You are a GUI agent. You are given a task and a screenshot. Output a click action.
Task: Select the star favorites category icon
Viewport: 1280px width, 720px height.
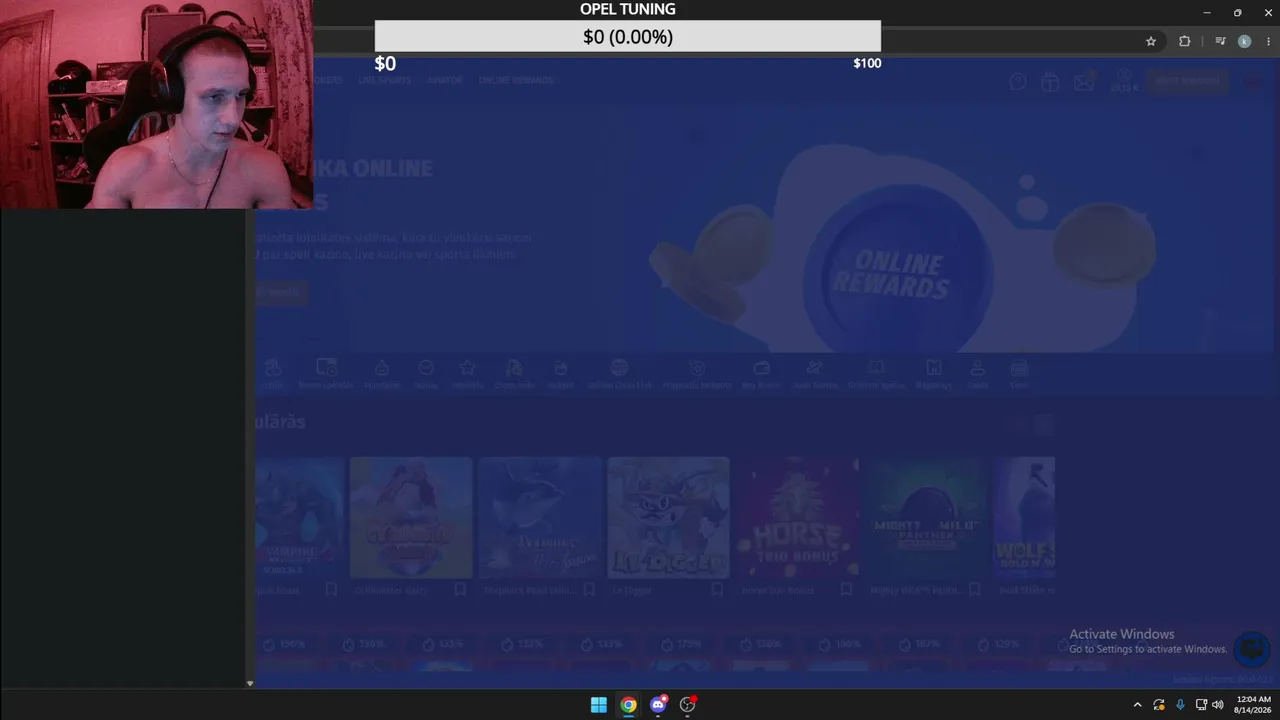click(x=467, y=368)
